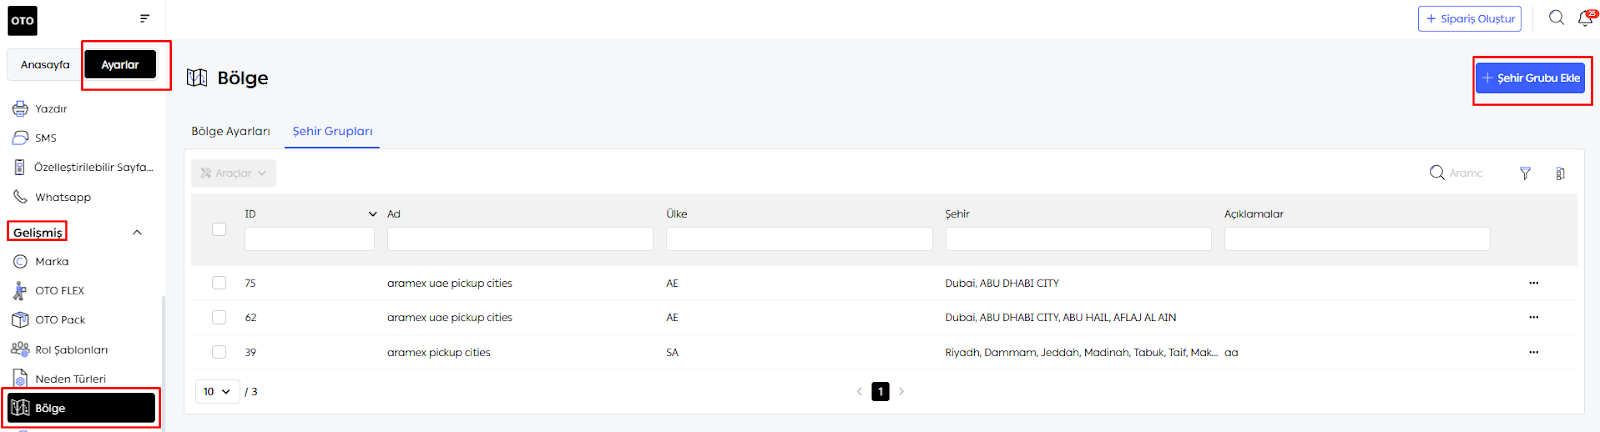
Task: Open the Araçlar tools dropdown
Action: [233, 173]
